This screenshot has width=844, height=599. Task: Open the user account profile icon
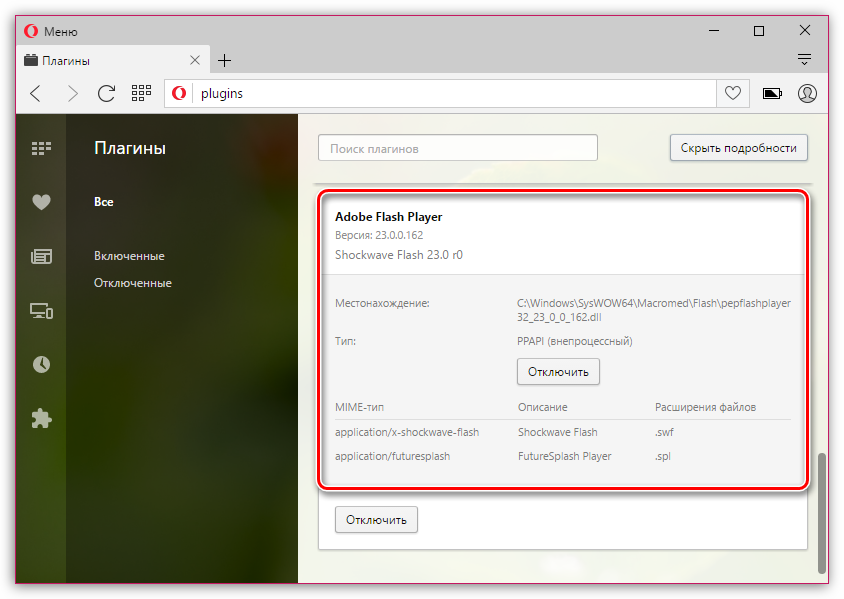[807, 94]
